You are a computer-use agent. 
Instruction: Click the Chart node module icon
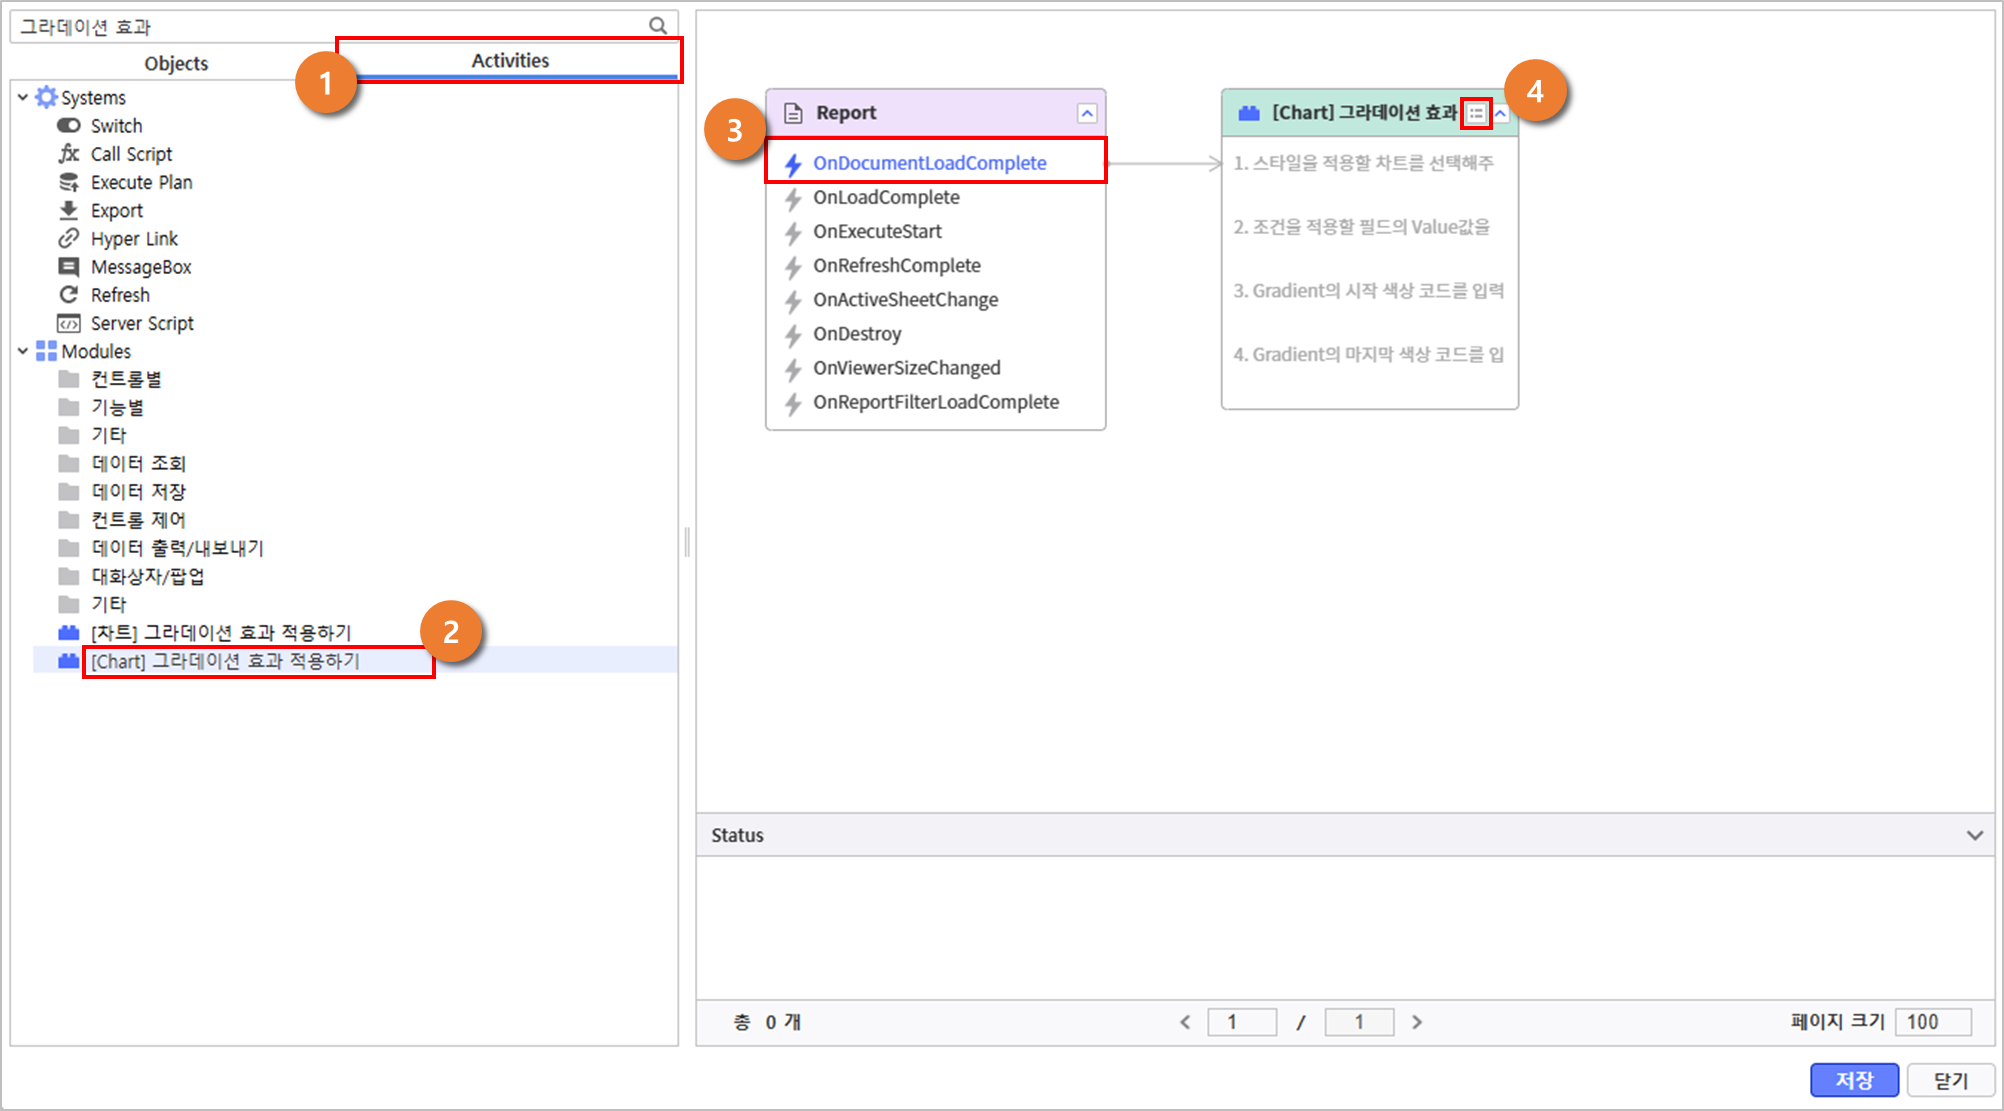click(x=1249, y=113)
